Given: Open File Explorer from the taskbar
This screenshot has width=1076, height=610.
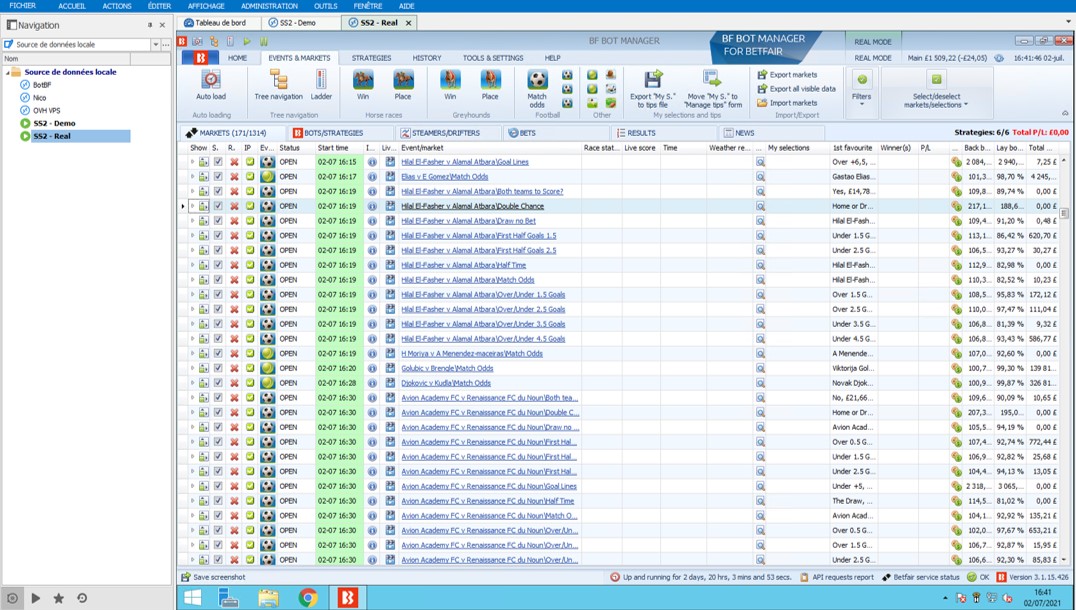Looking at the screenshot, I should (268, 598).
